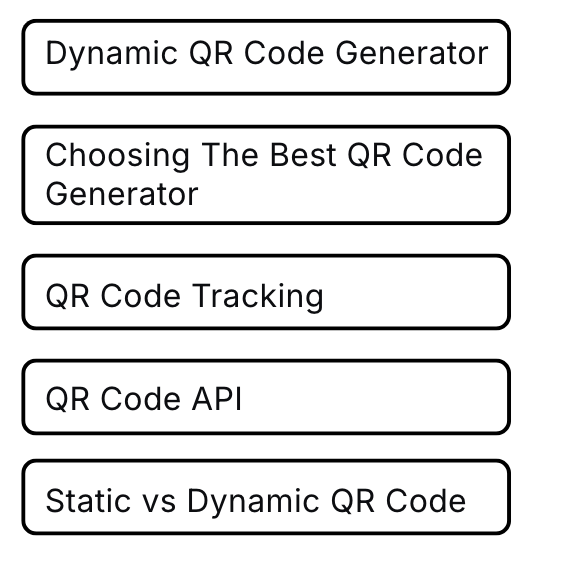Click the first box about dynamic generator

266,57
